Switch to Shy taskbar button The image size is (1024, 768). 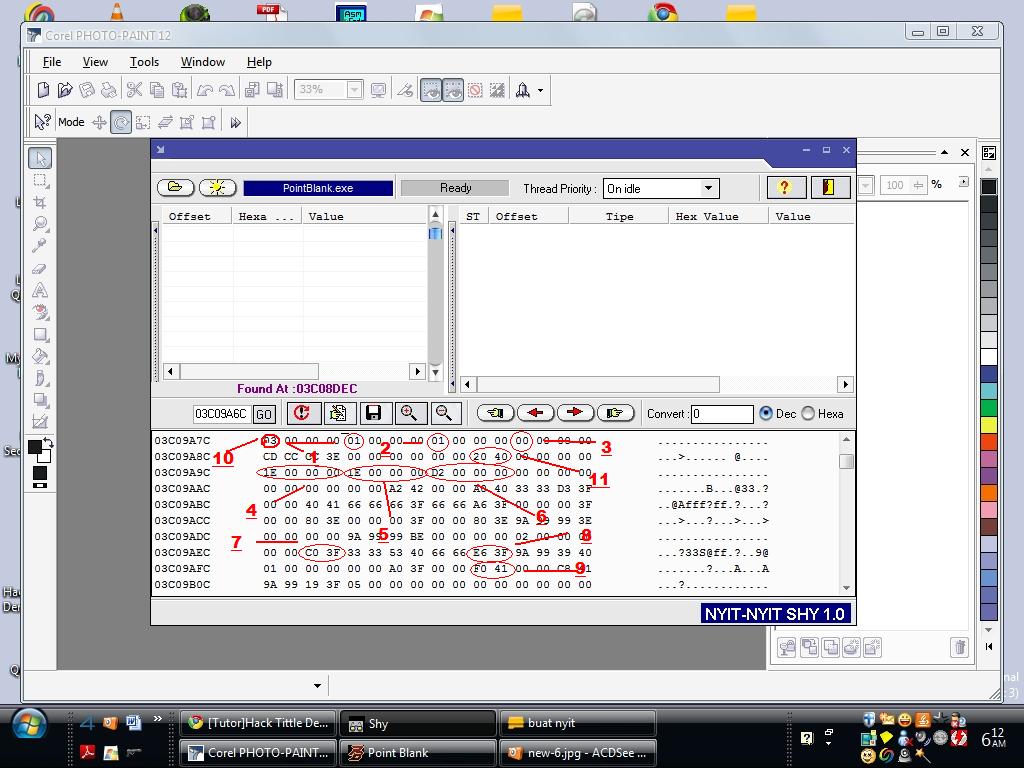[418, 723]
